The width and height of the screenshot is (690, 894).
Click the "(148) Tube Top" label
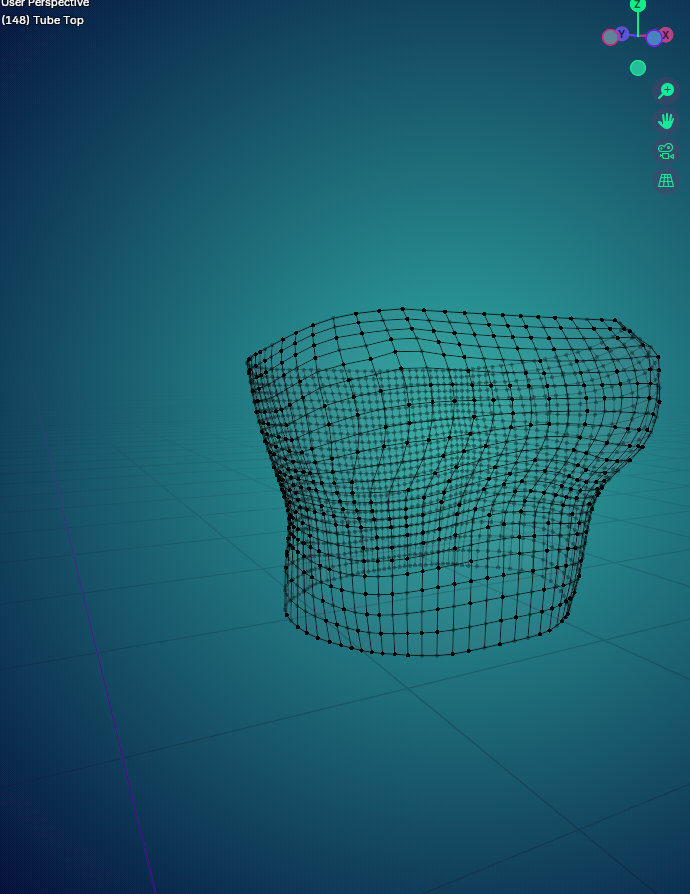42,20
